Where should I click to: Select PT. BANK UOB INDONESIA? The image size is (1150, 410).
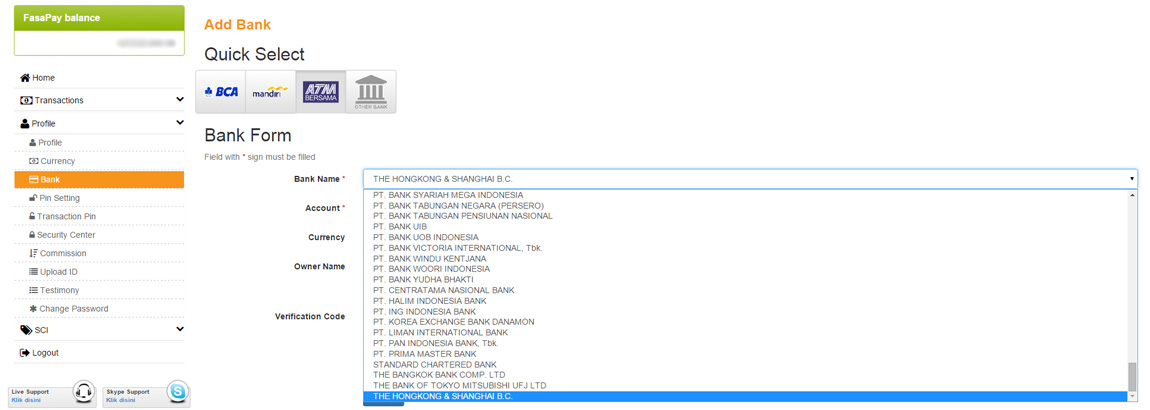(x=745, y=238)
